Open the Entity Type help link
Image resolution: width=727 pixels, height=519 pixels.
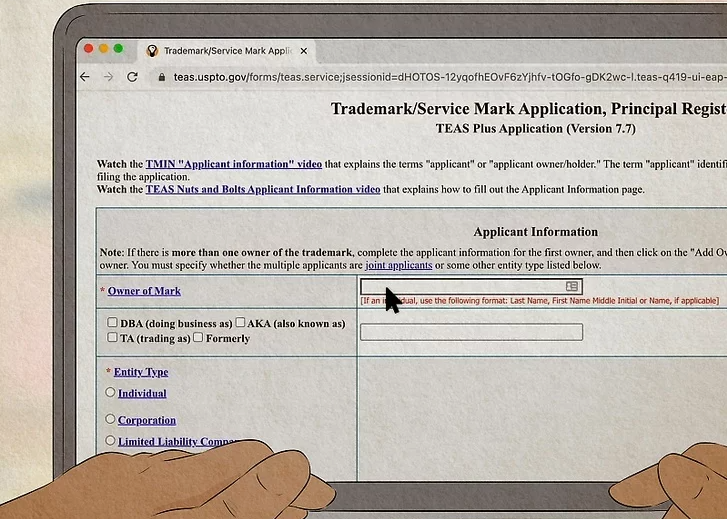[x=141, y=372]
